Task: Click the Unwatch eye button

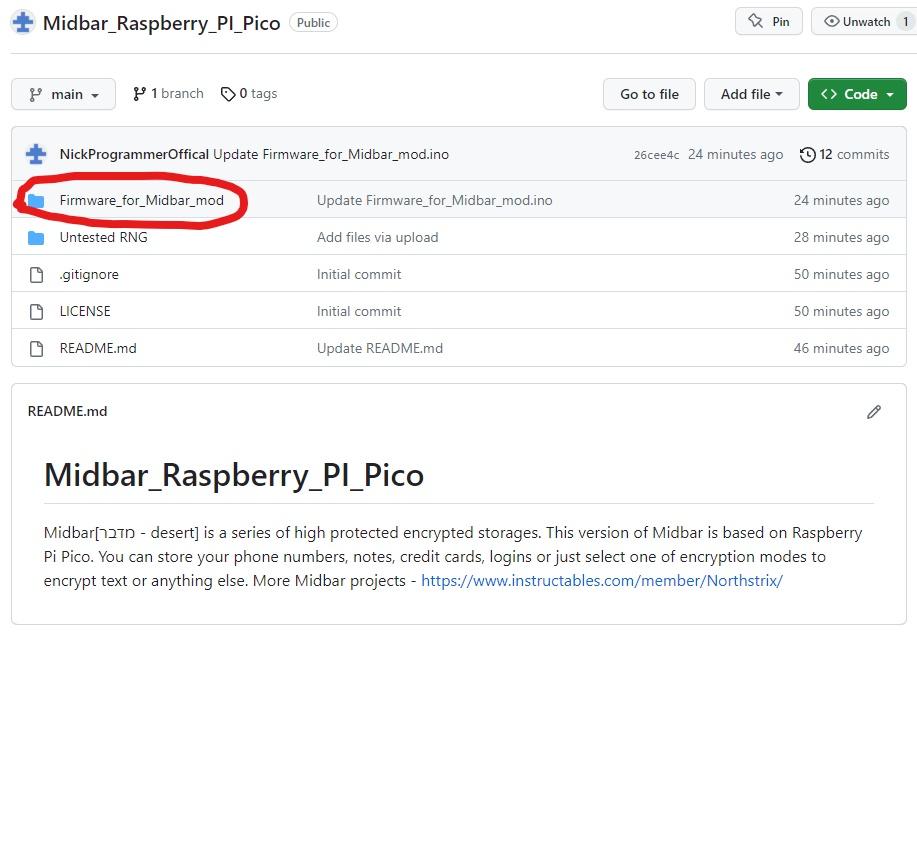Action: pos(857,22)
